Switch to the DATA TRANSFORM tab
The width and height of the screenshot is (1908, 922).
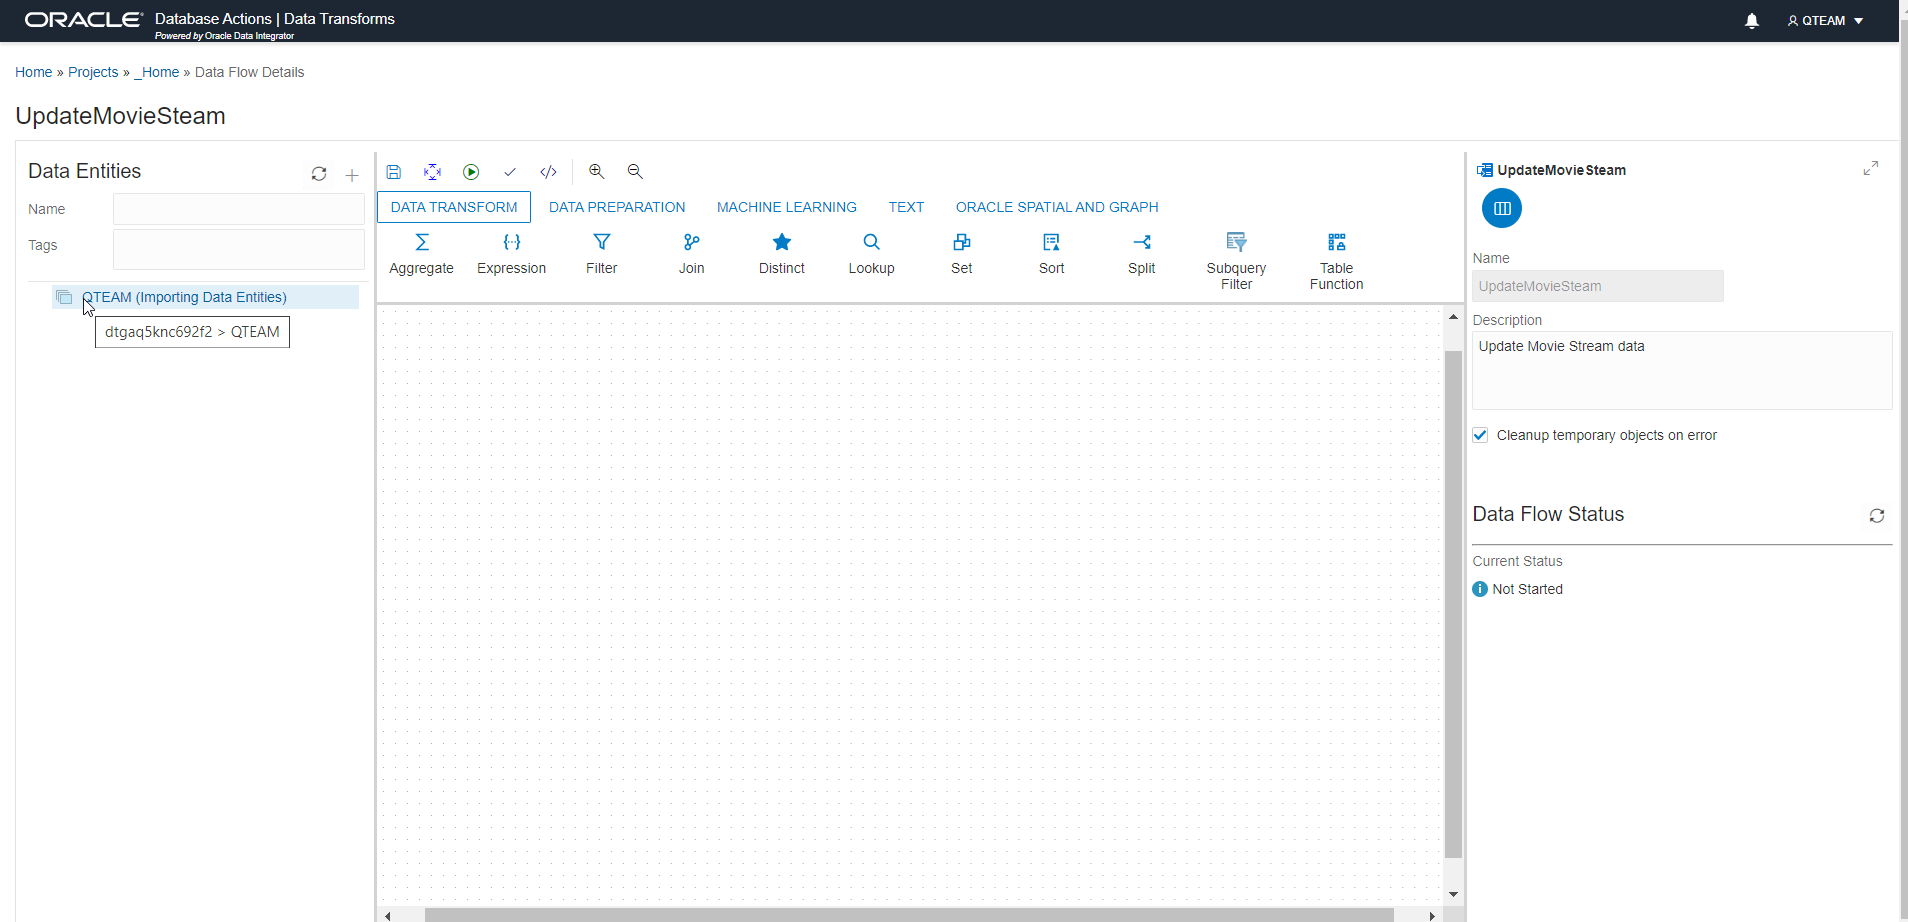[x=454, y=207]
